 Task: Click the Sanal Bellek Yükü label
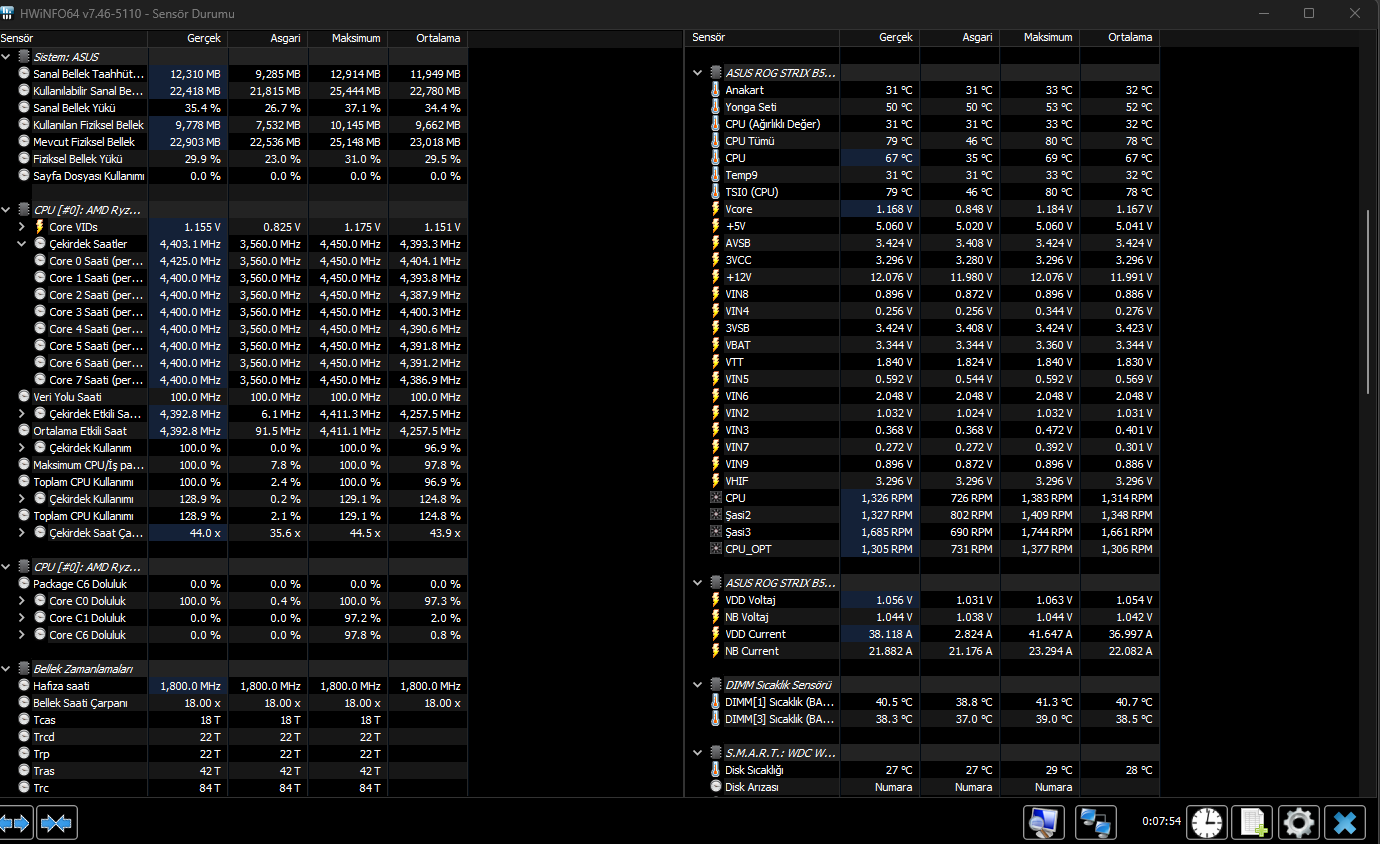pyautogui.click(x=75, y=108)
